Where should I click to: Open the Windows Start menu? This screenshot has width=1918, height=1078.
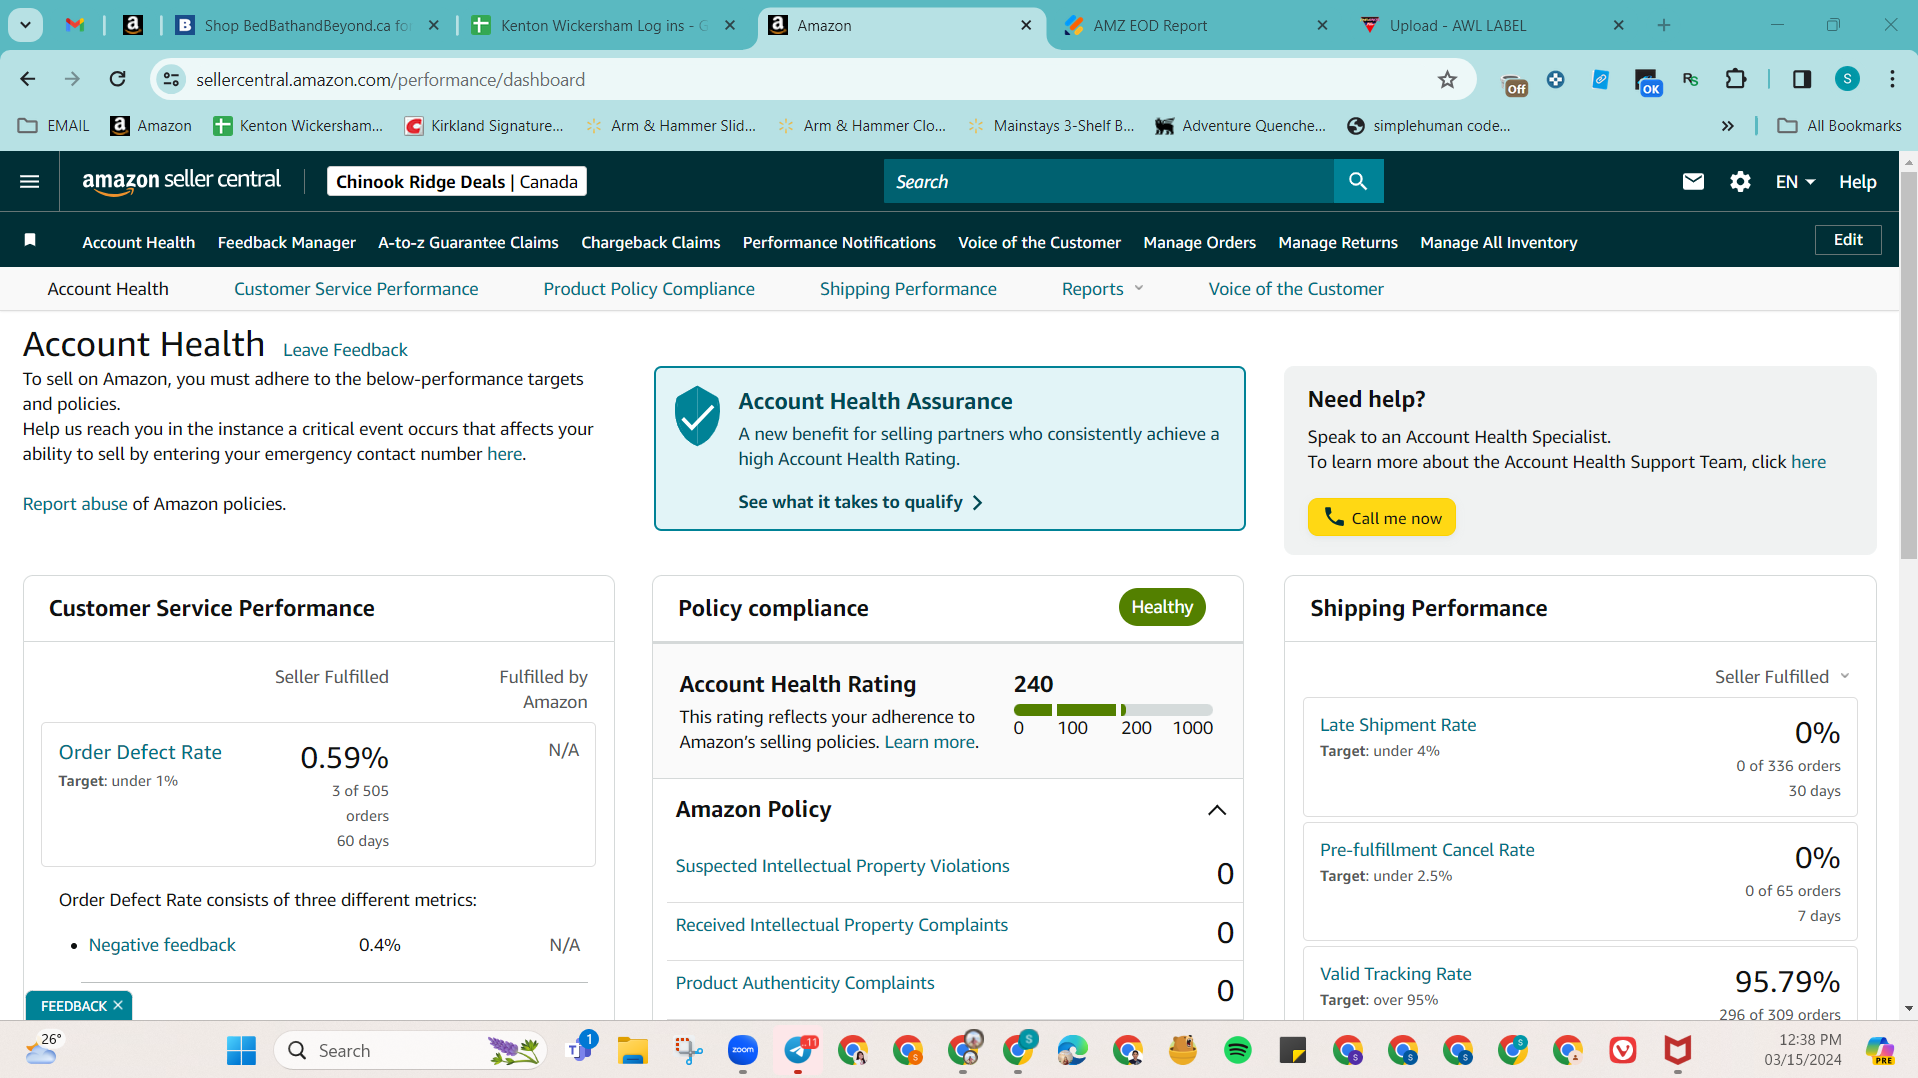[x=241, y=1050]
